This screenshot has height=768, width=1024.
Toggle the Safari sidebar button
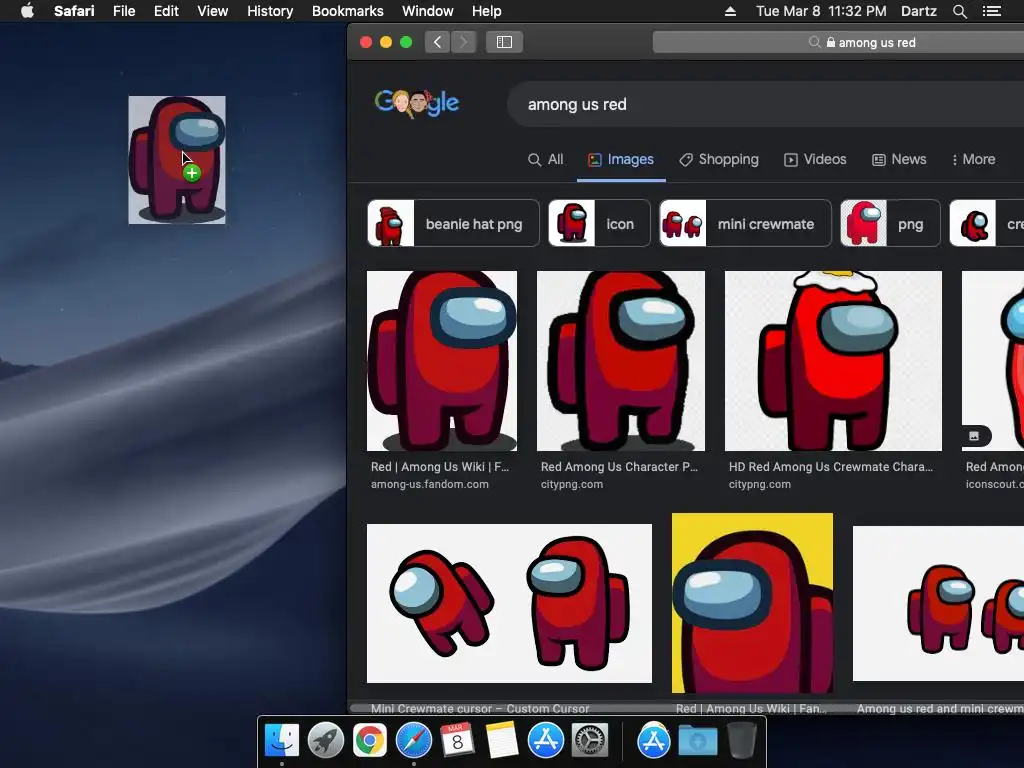click(x=504, y=42)
